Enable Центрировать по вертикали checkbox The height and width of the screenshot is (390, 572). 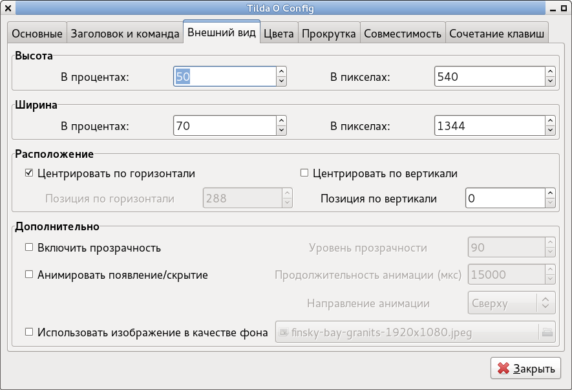coord(304,173)
